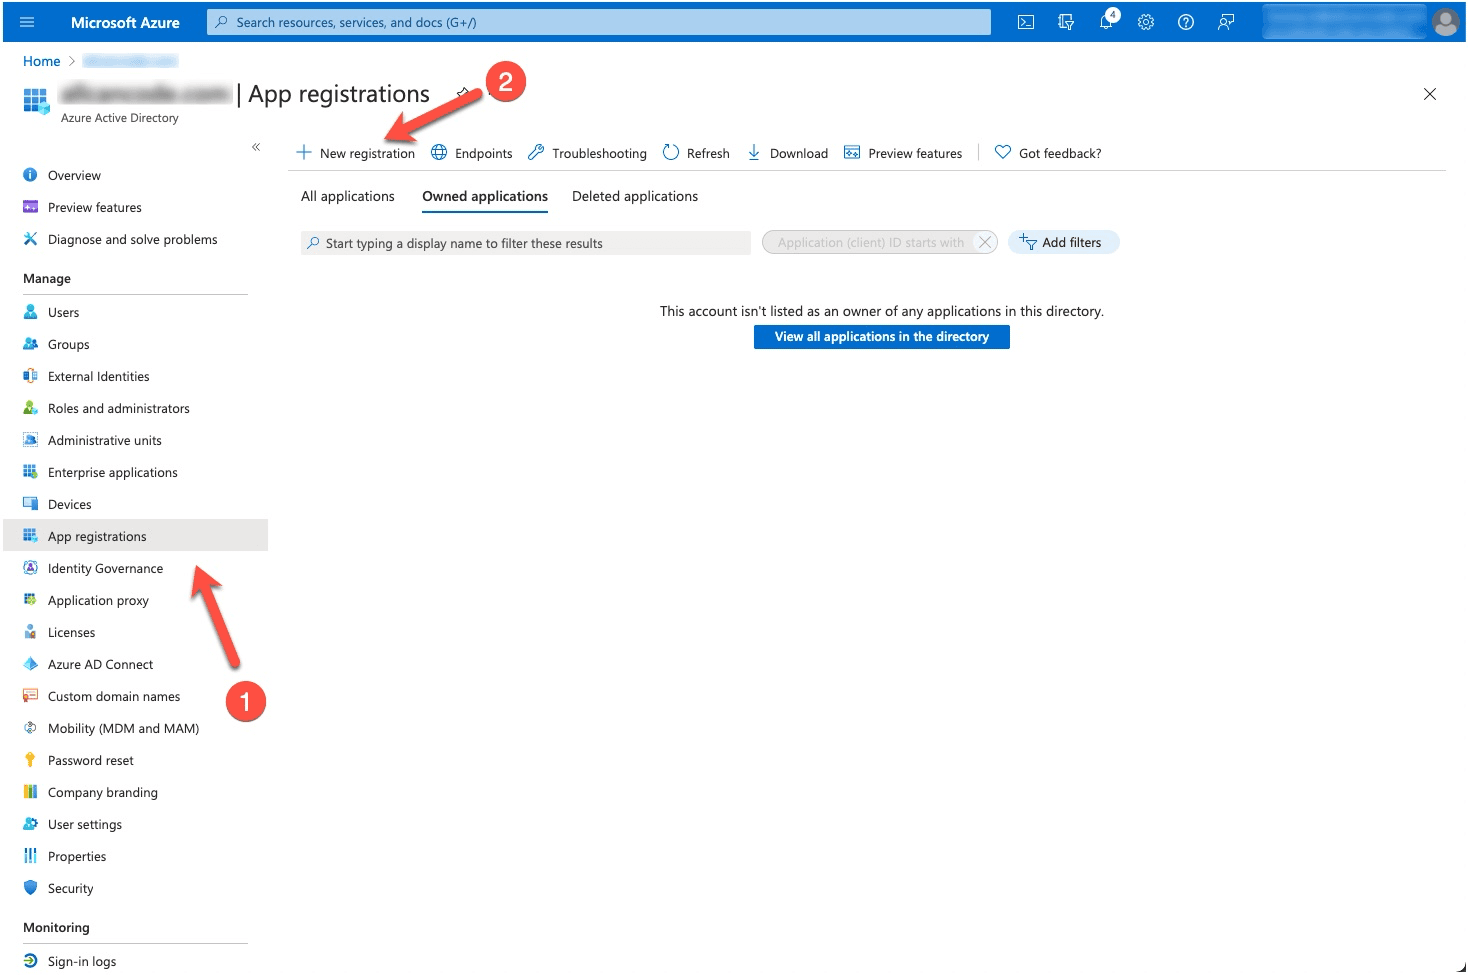Open the Directory and subscription filter icon
The height and width of the screenshot is (975, 1468).
1066,22
